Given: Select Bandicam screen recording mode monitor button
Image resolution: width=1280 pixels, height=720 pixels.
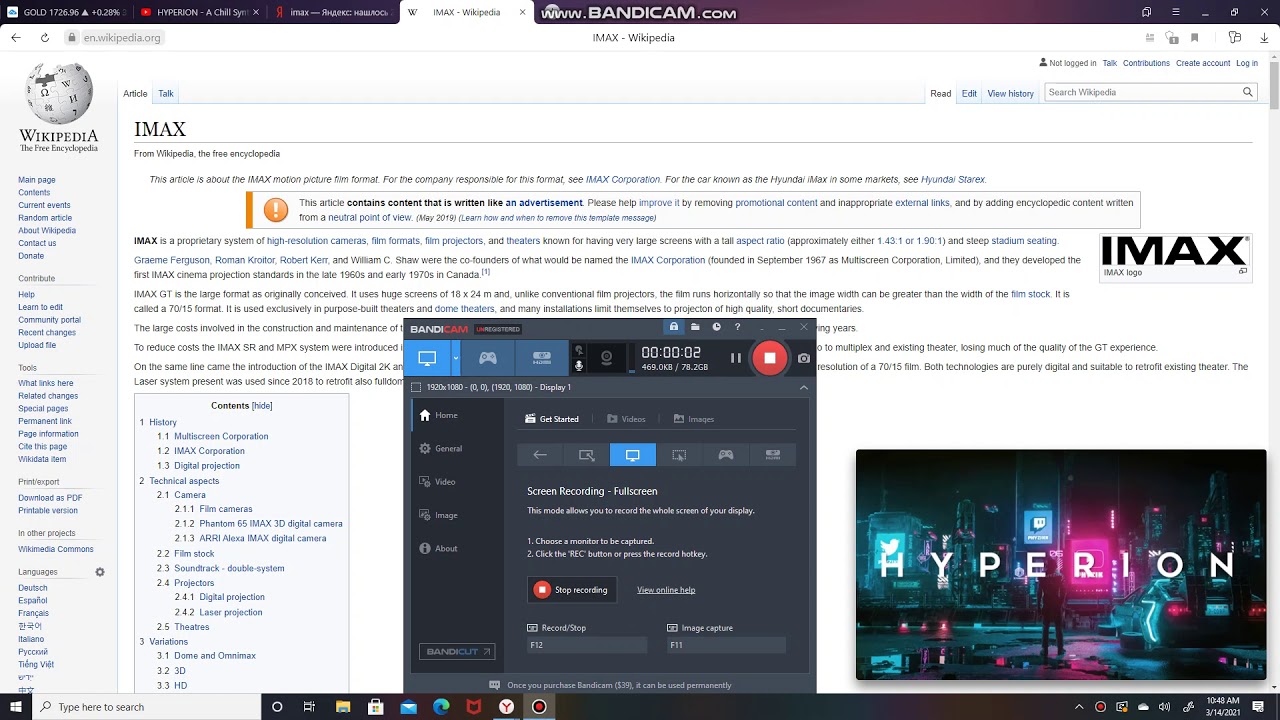Looking at the screenshot, I should tap(427, 358).
